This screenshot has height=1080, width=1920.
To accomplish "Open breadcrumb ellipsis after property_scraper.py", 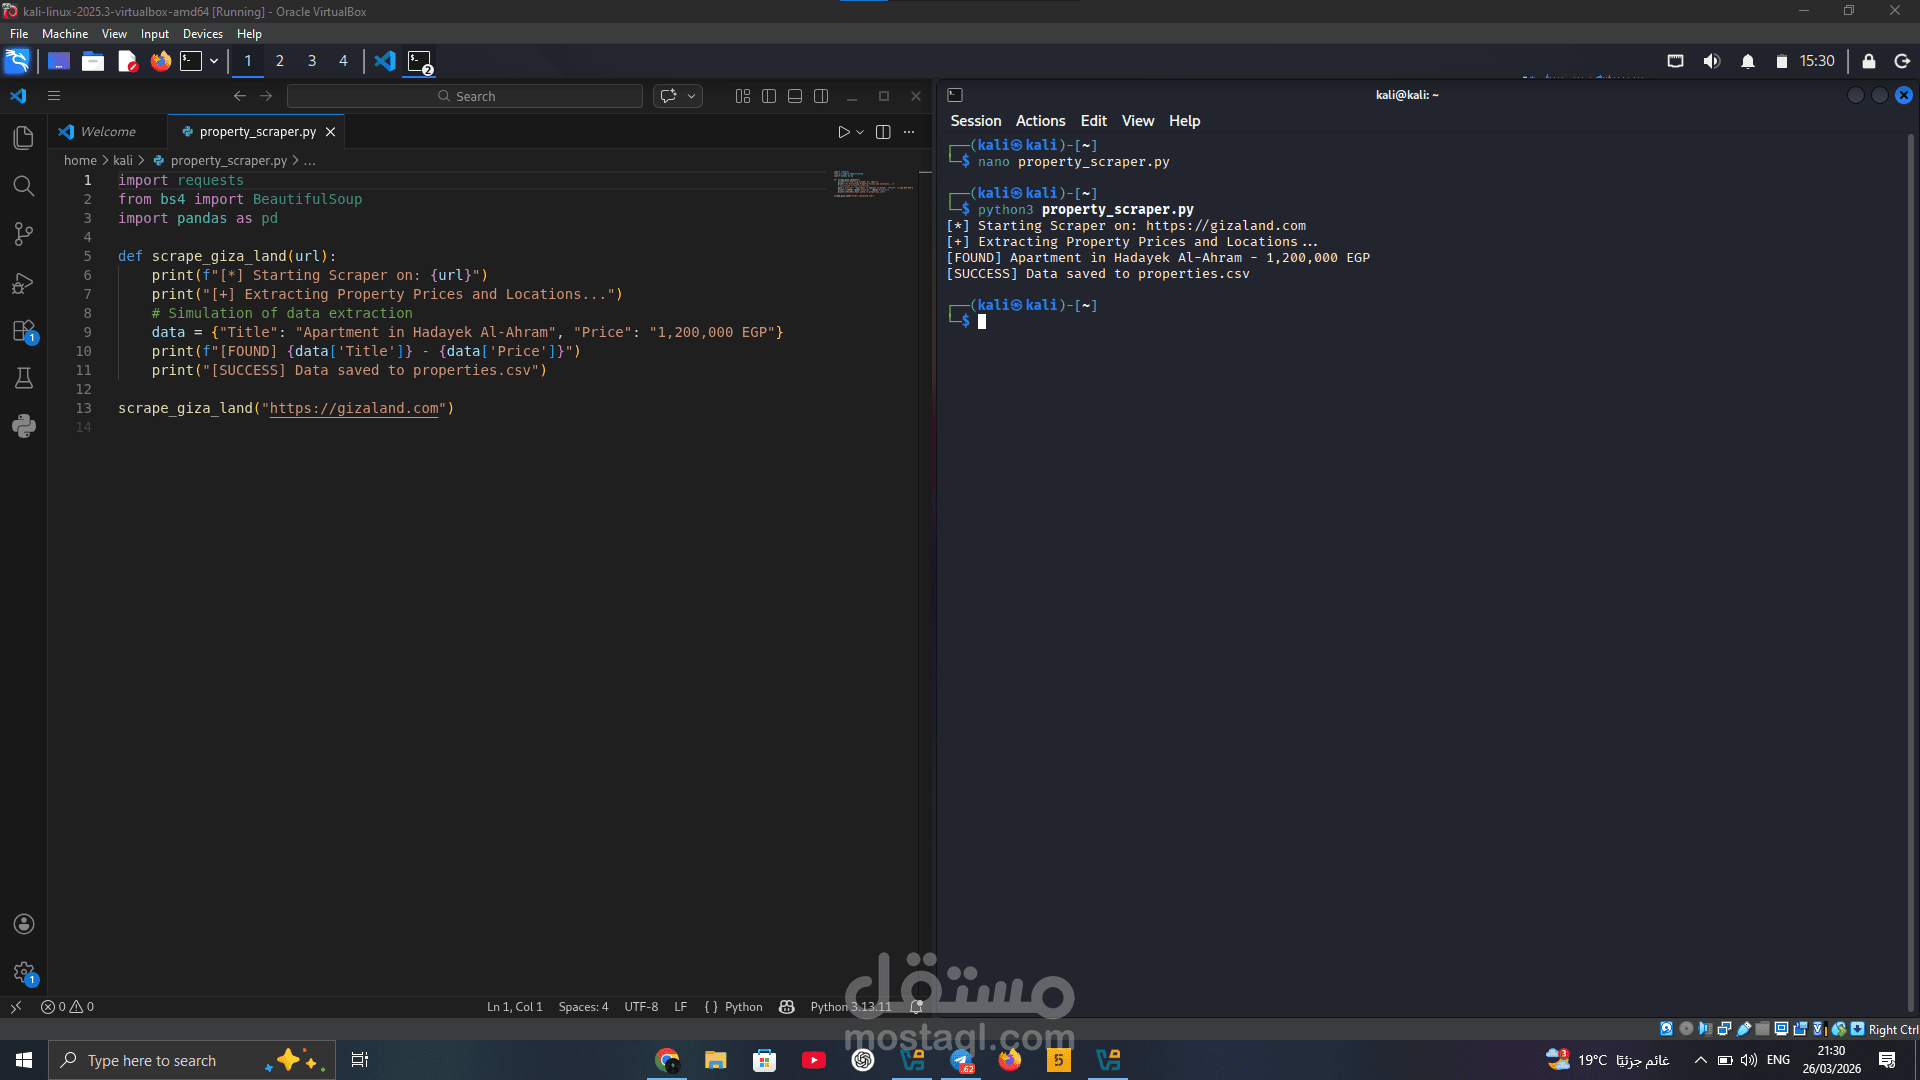I will [x=311, y=160].
